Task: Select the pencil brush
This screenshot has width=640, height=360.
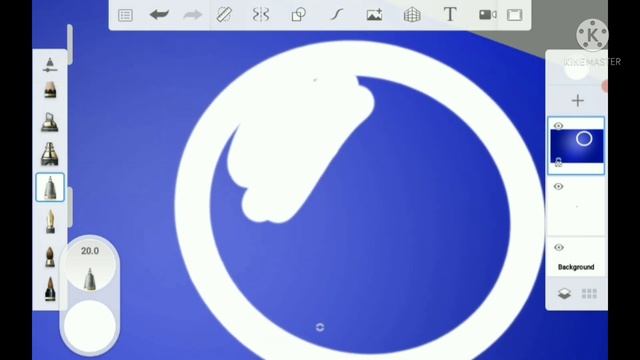Action: coord(50,90)
